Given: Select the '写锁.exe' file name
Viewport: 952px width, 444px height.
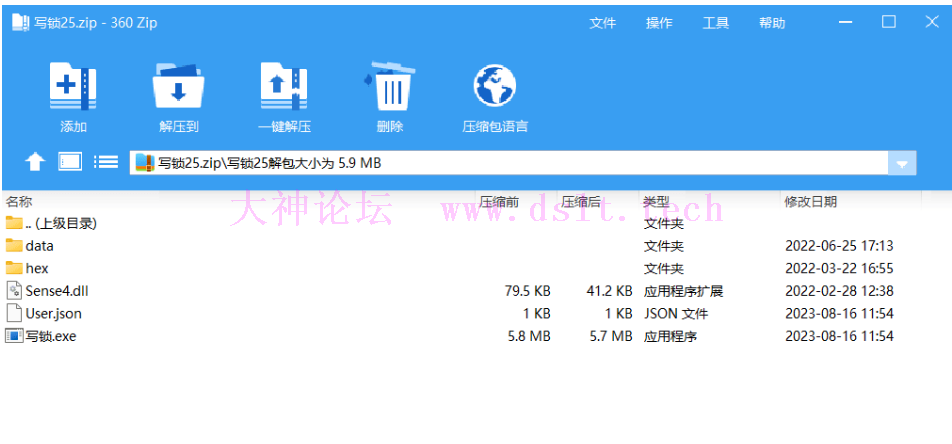Looking at the screenshot, I should pyautogui.click(x=51, y=336).
